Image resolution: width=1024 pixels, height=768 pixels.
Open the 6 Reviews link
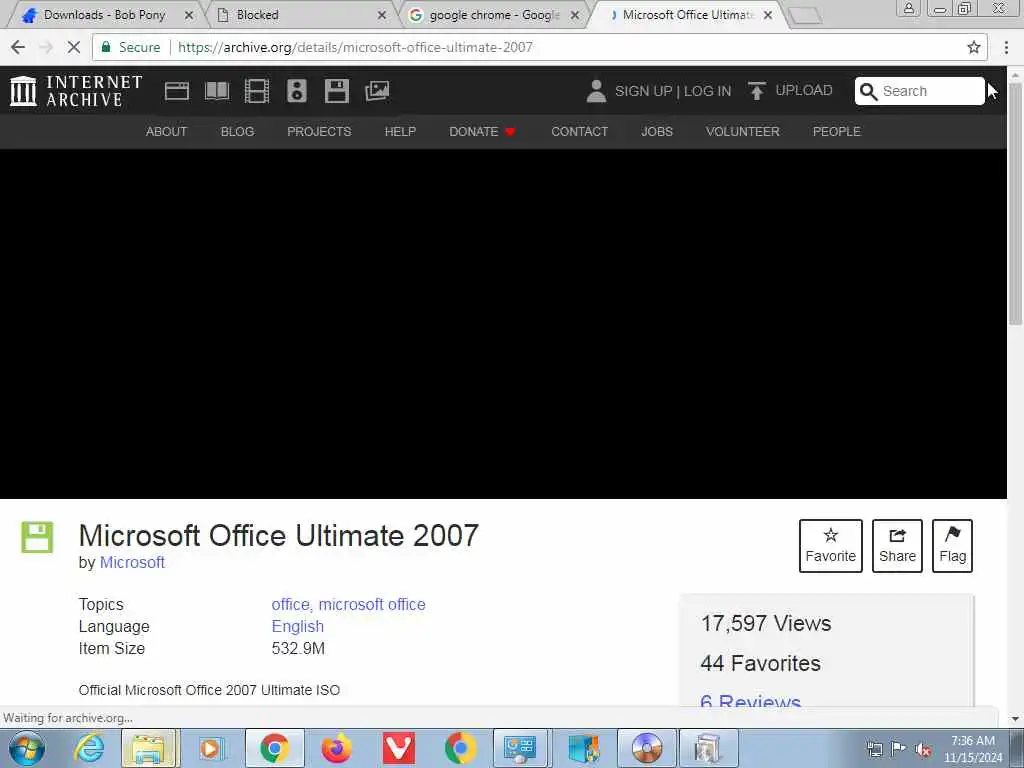click(x=750, y=701)
